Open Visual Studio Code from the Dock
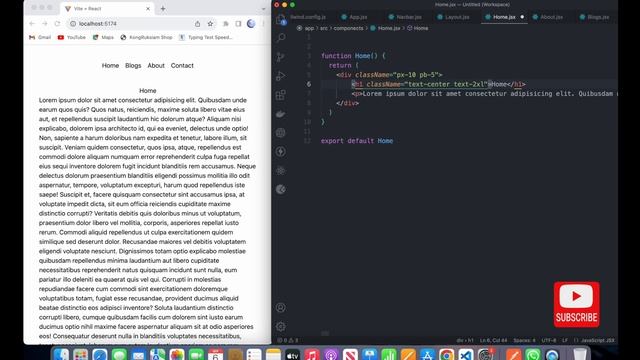Image resolution: width=640 pixels, height=360 pixels. (x=466, y=355)
